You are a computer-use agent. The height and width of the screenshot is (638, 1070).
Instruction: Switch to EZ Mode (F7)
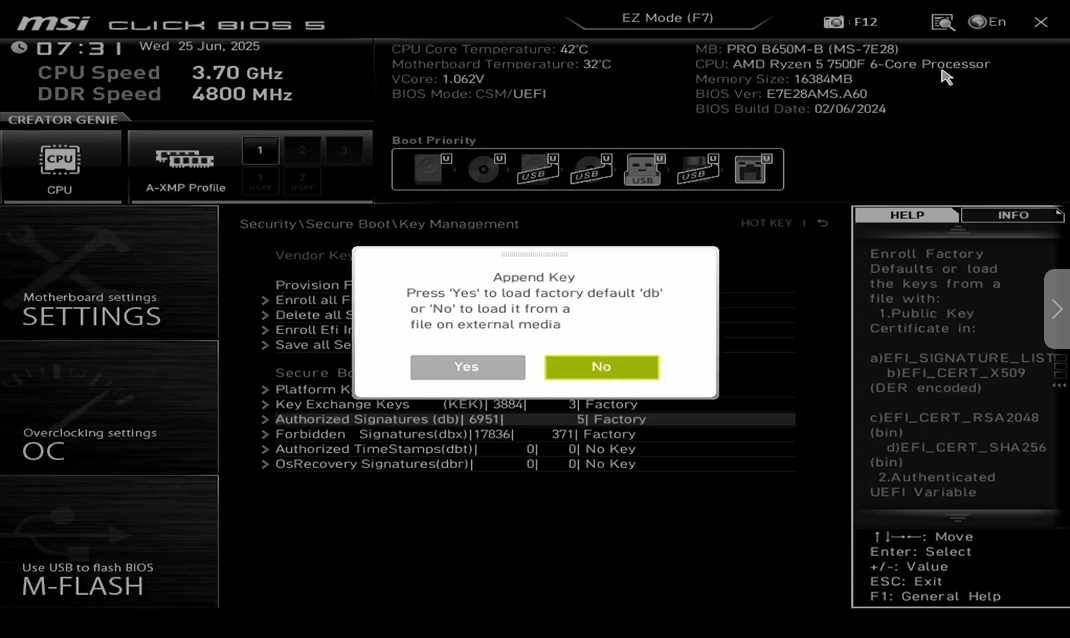pos(667,18)
